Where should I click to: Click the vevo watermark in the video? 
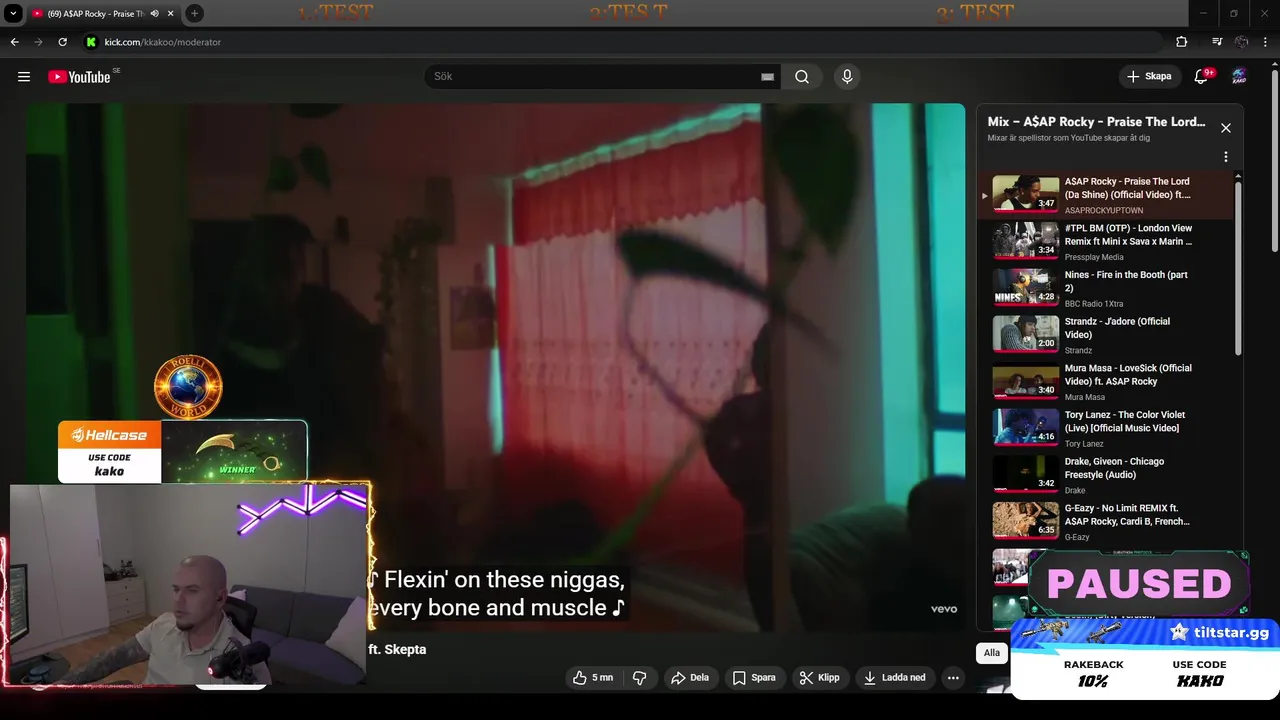tap(944, 609)
